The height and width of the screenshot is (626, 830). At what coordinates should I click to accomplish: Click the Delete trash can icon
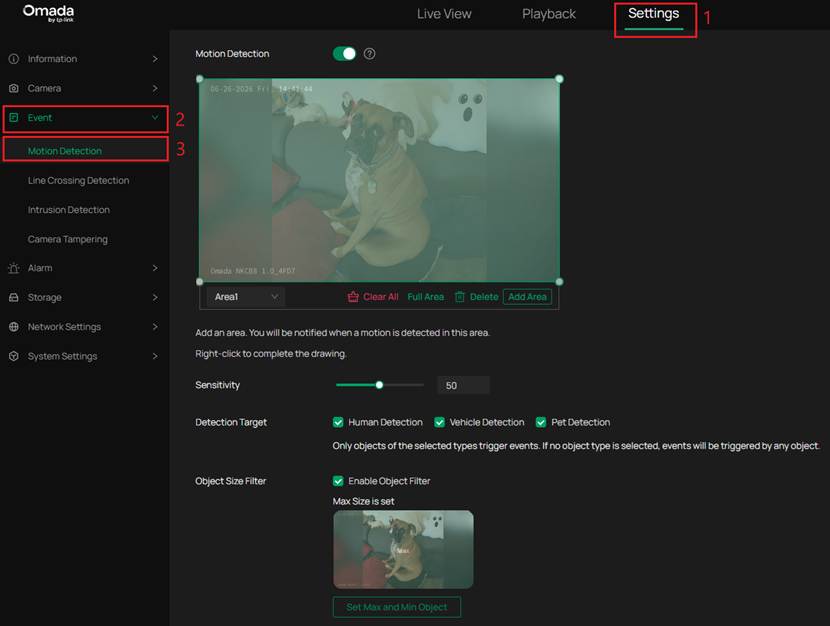(x=459, y=297)
